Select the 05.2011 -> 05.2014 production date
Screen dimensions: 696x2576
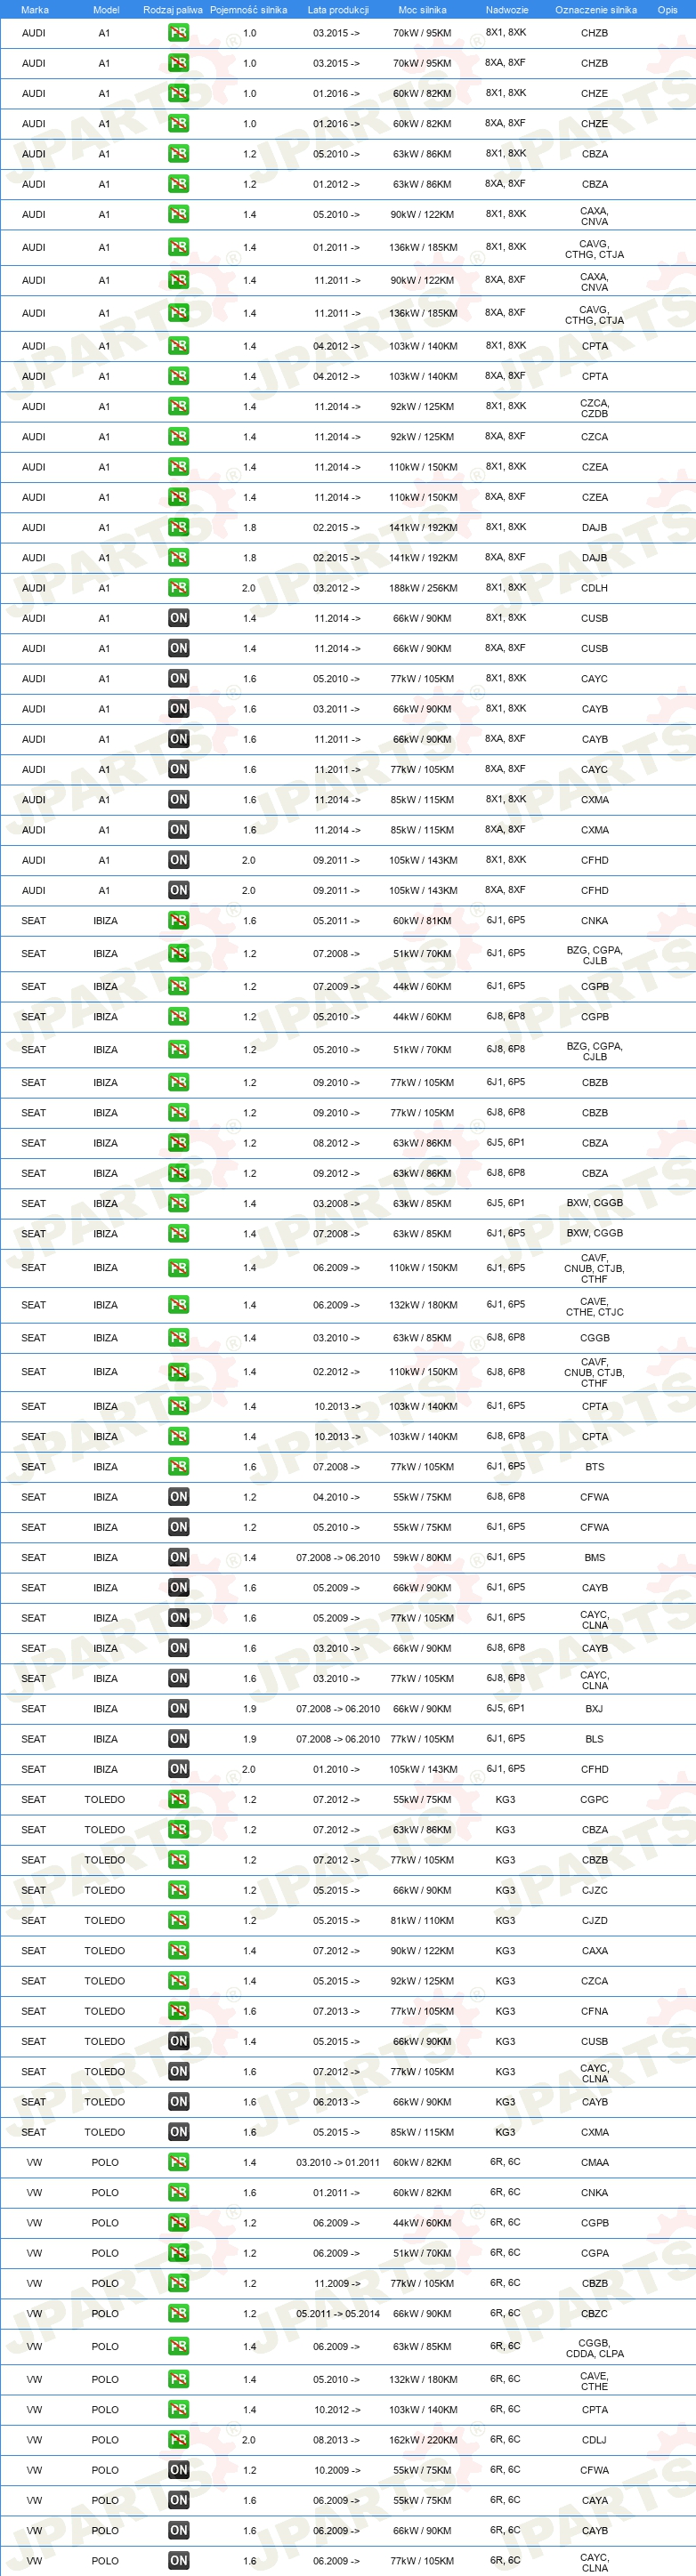338,2313
